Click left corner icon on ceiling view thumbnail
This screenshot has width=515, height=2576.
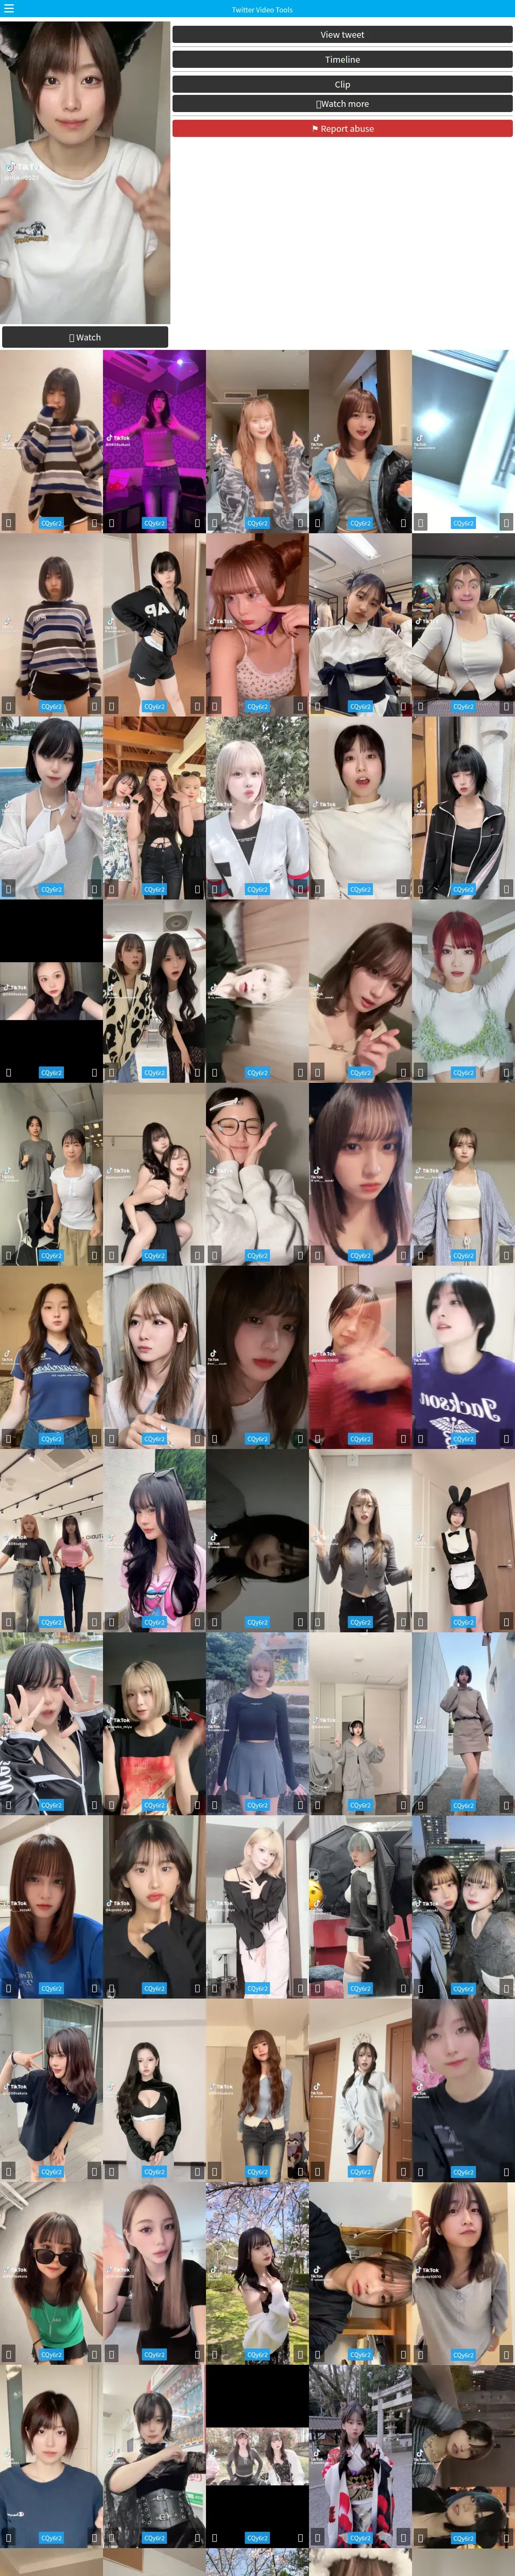click(420, 523)
